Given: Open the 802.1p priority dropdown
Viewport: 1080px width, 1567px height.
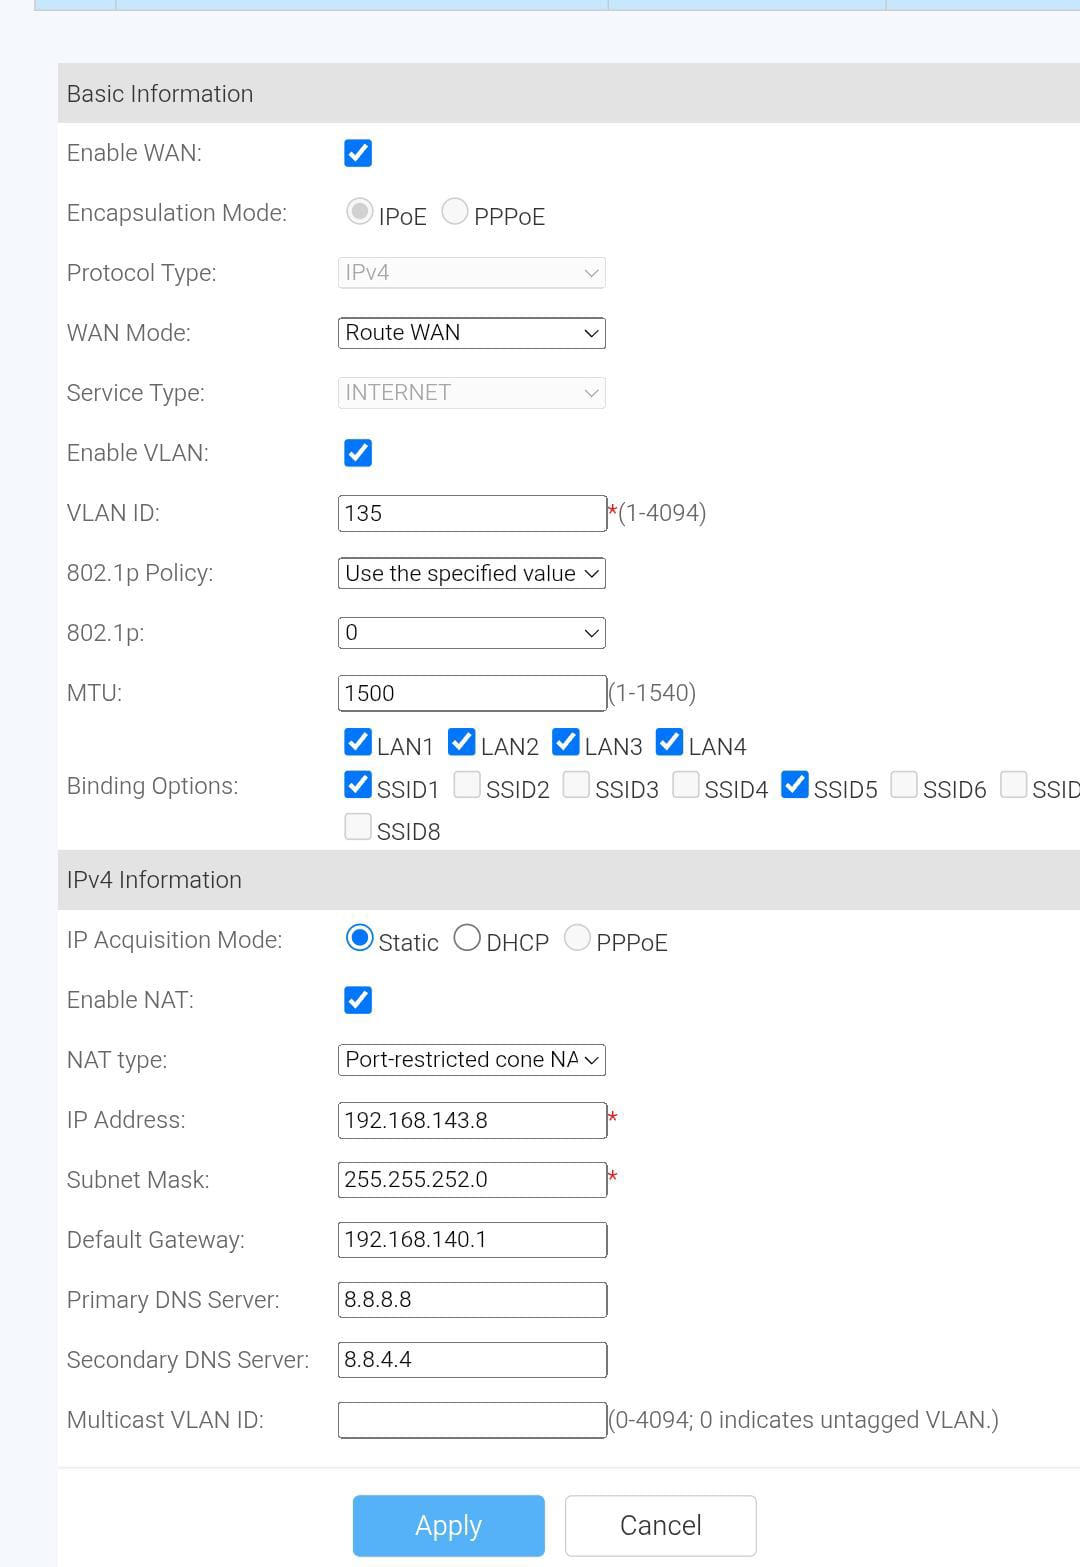Looking at the screenshot, I should coord(472,633).
